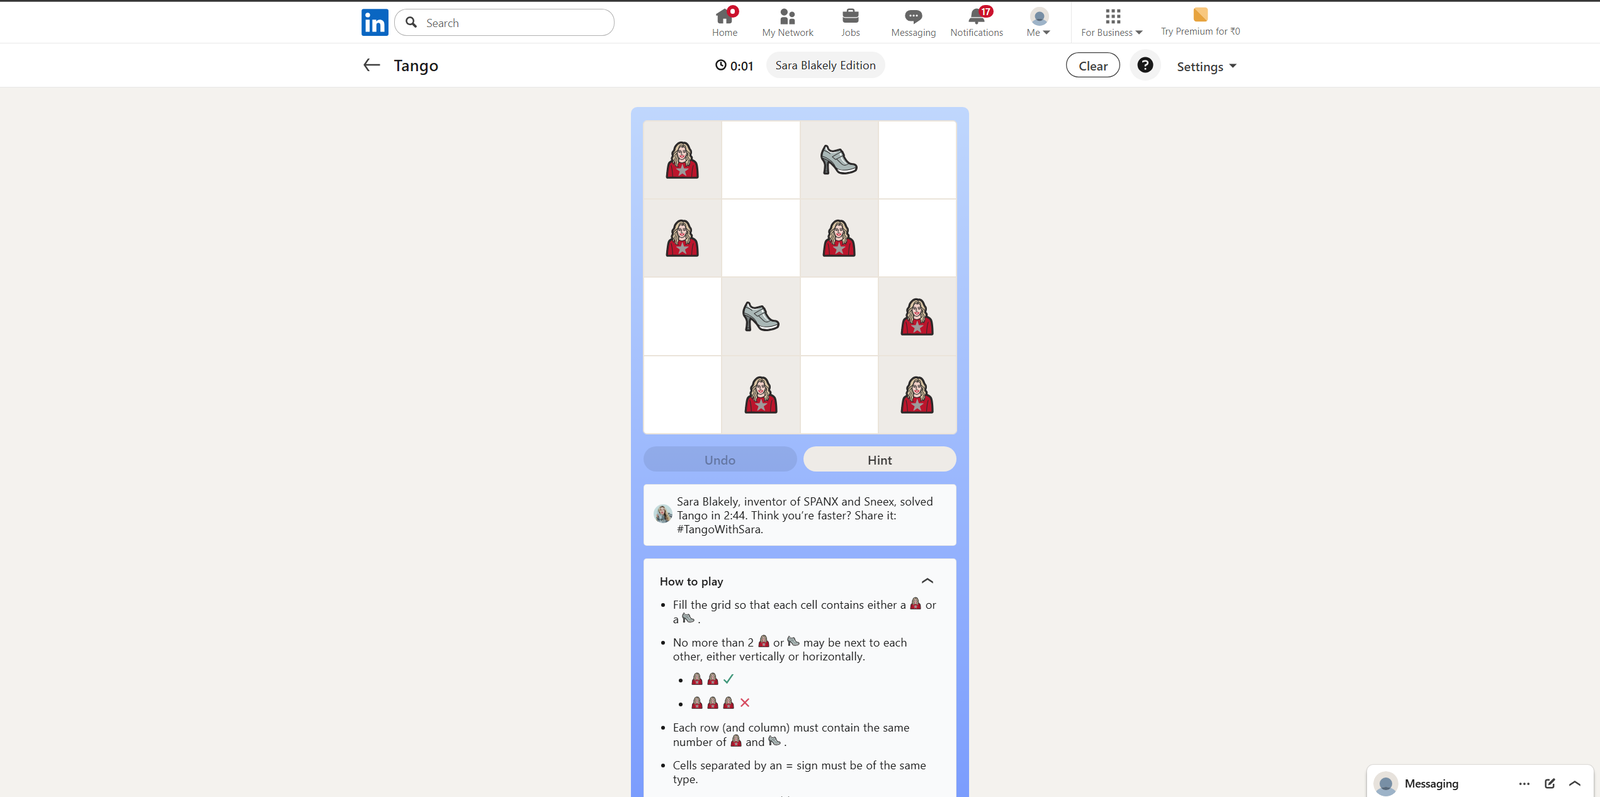Open My Network from the top navigation
Screen dimensions: 1600x797
[x=788, y=22]
